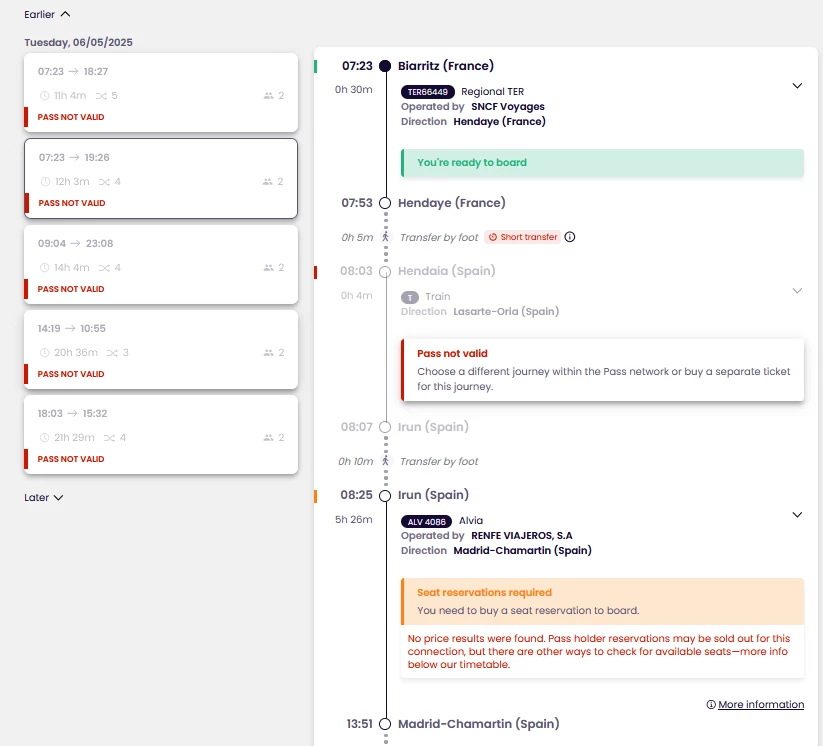Viewport: 823px width, 746px height.
Task: Click the passengers icon on the 07:23–18:27 journey
Action: 268,96
